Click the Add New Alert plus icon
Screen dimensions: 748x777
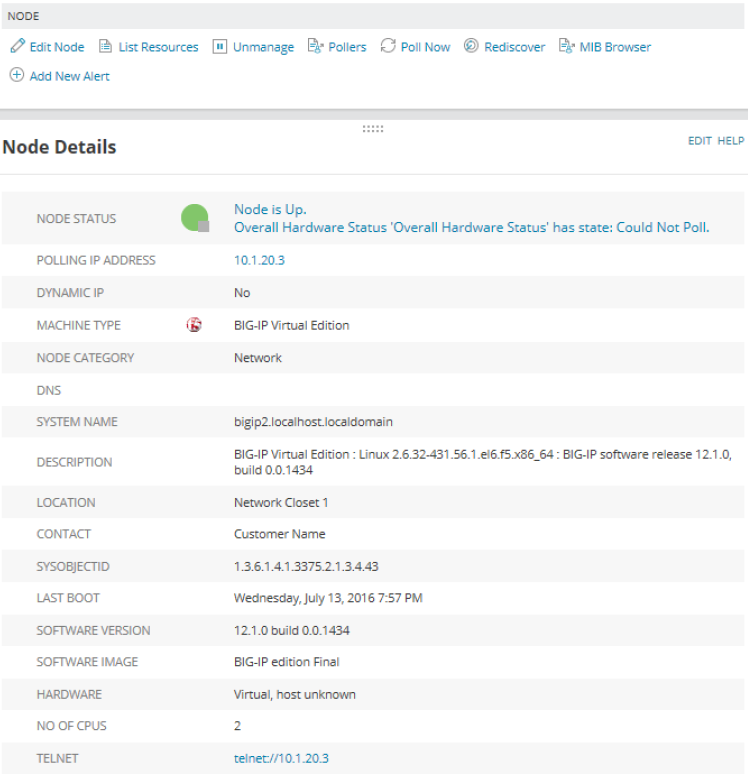coord(17,75)
